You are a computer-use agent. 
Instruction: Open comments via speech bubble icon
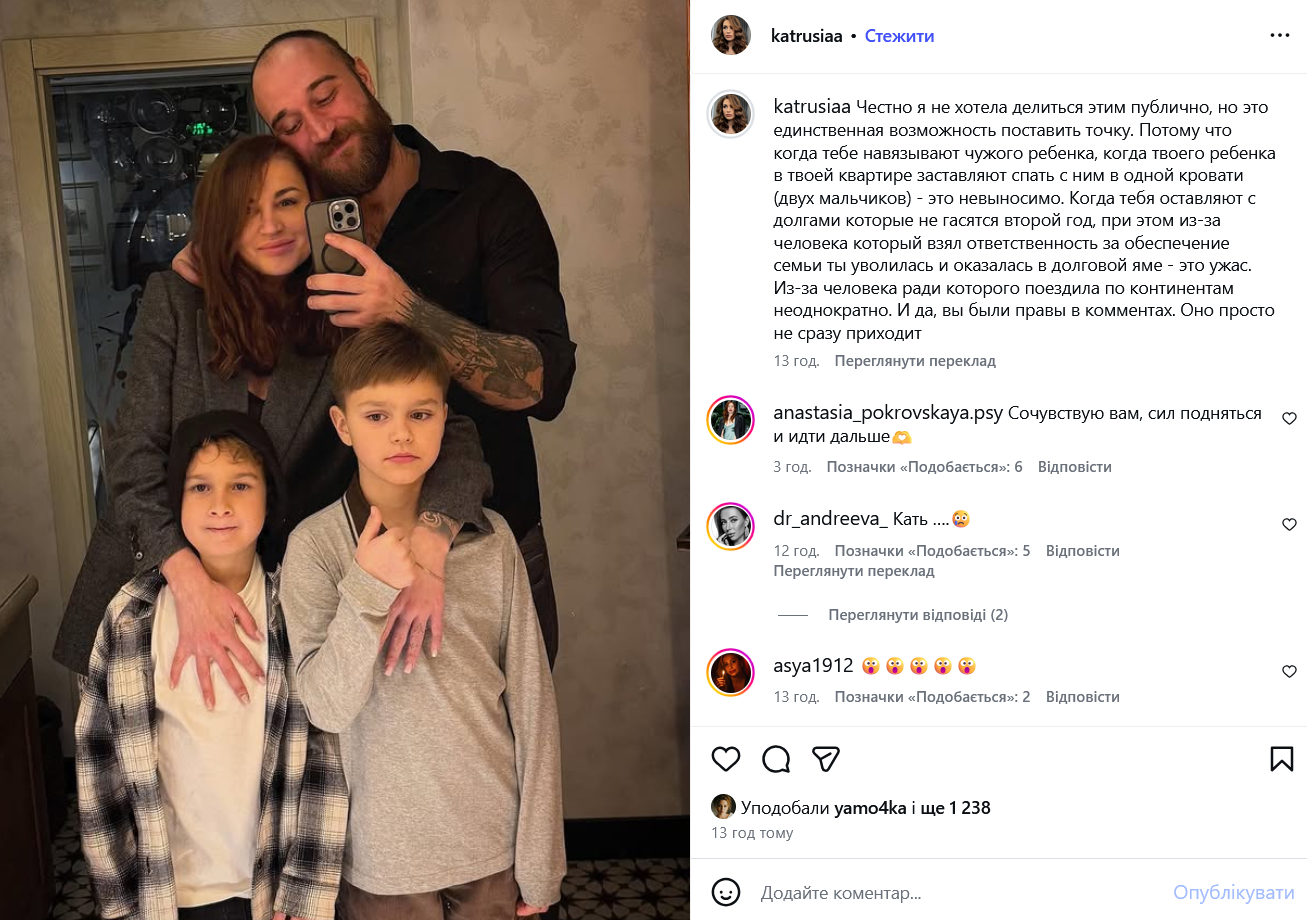776,759
